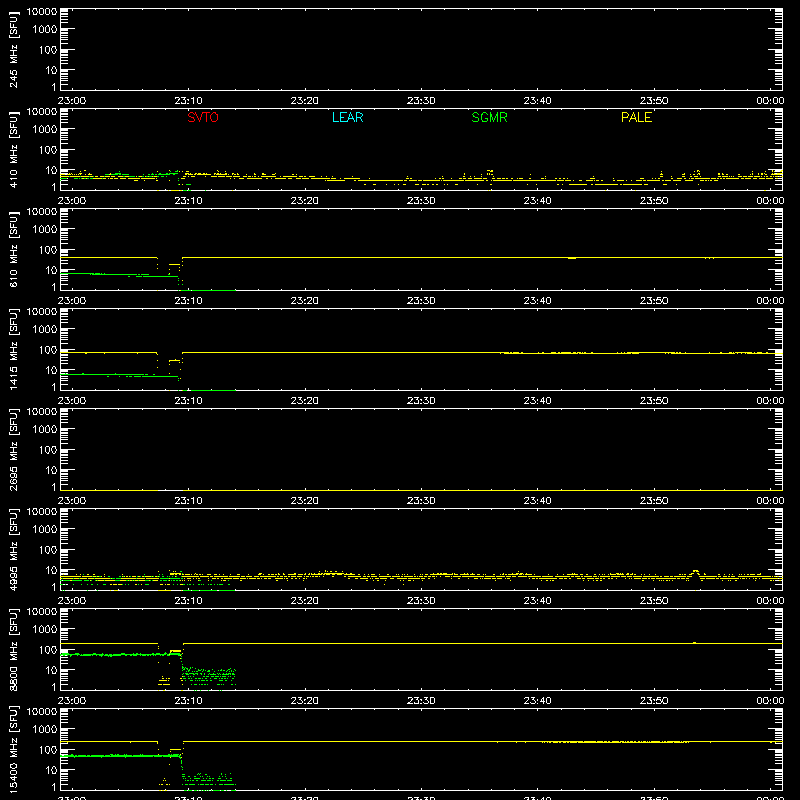Click 00:00 time label below 8800 MHz panel
Viewport: 800px width, 800px height.
point(770,701)
